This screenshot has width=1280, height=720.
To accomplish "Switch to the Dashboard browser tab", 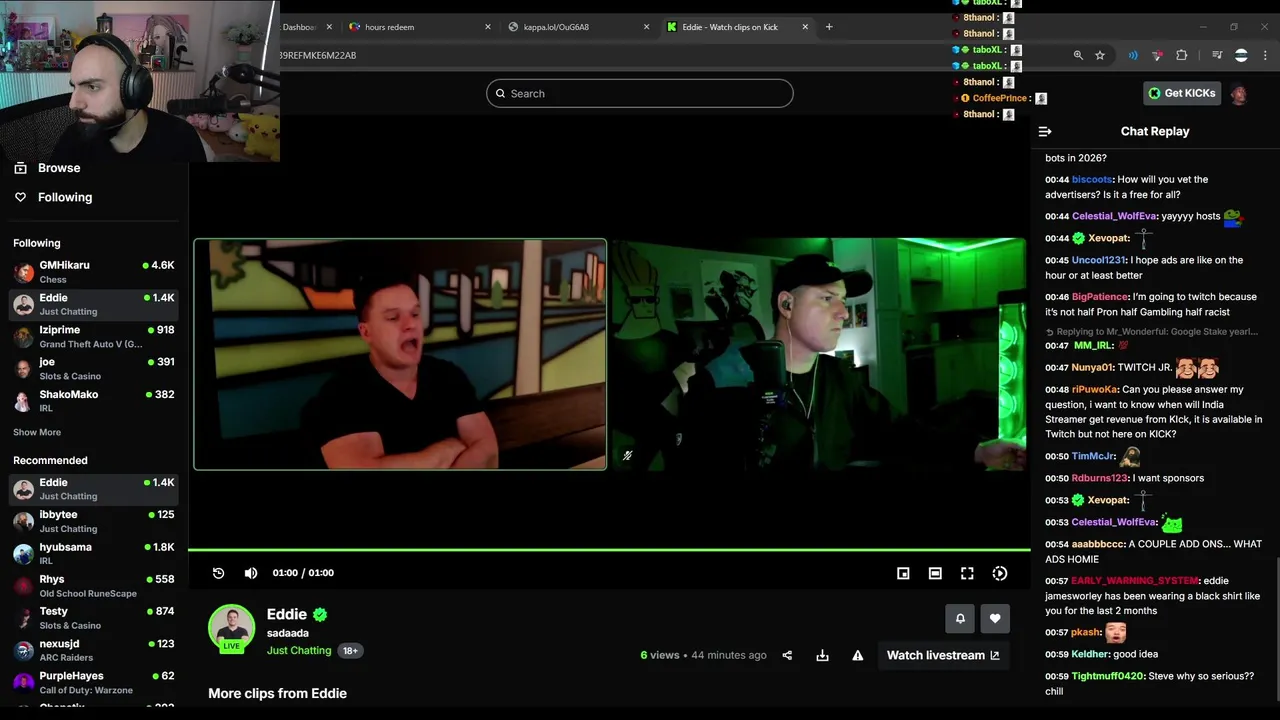I will tap(299, 27).
